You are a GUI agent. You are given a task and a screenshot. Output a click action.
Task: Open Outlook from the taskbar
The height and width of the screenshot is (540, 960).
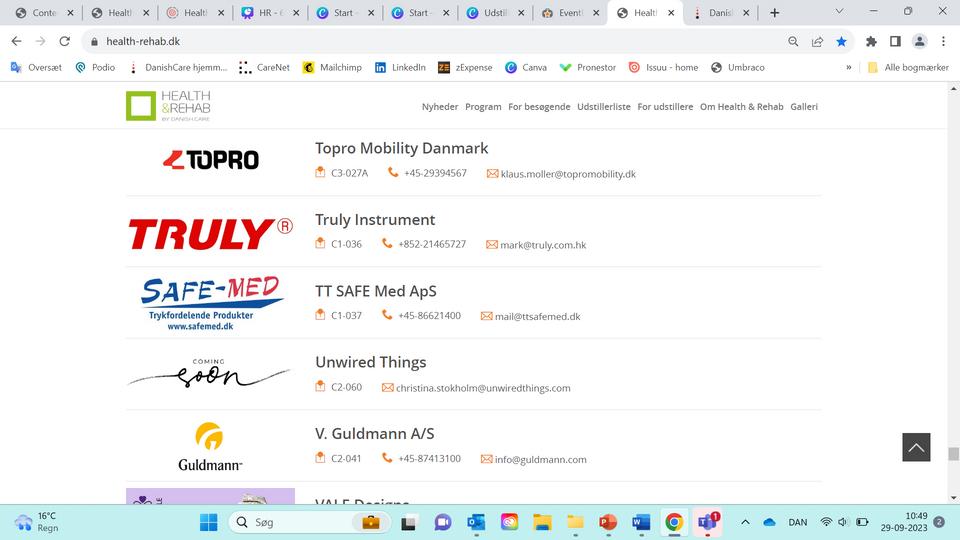pyautogui.click(x=476, y=522)
